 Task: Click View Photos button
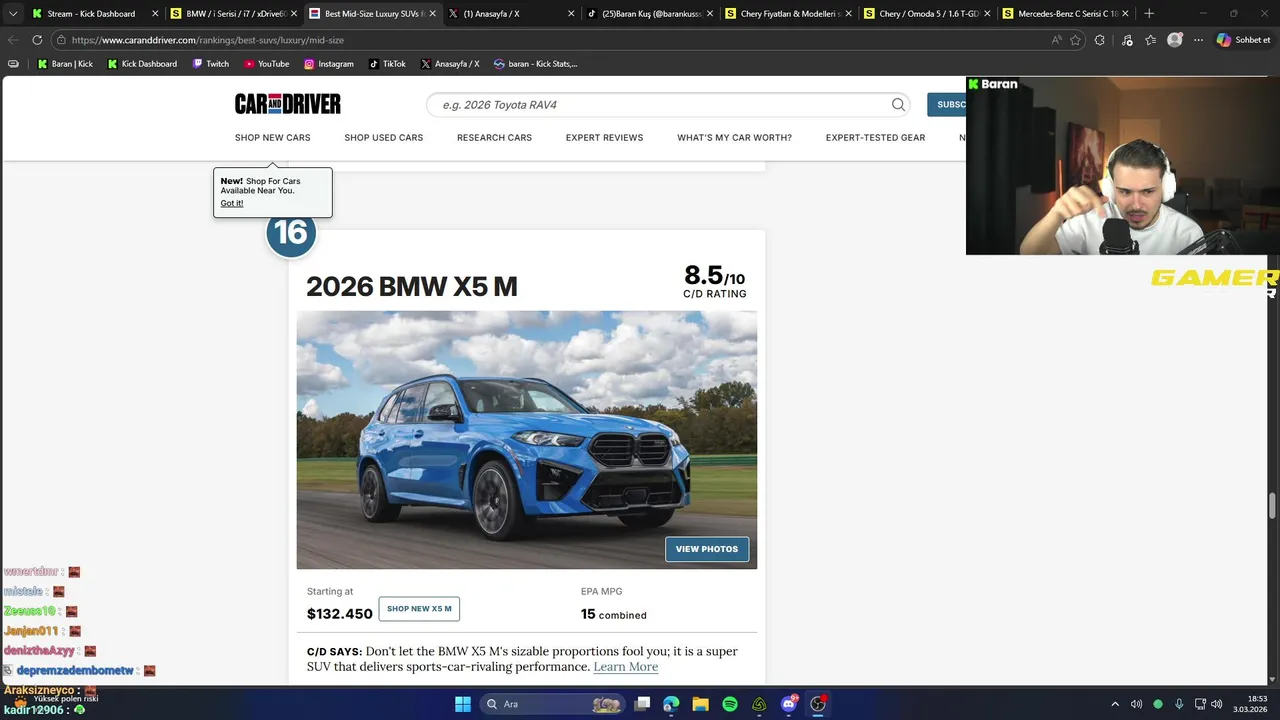707,549
